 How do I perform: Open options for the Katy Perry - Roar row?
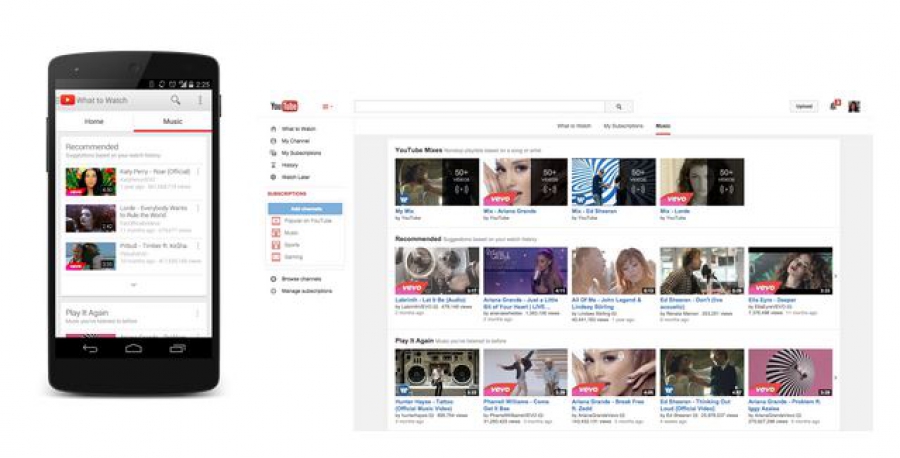click(199, 172)
